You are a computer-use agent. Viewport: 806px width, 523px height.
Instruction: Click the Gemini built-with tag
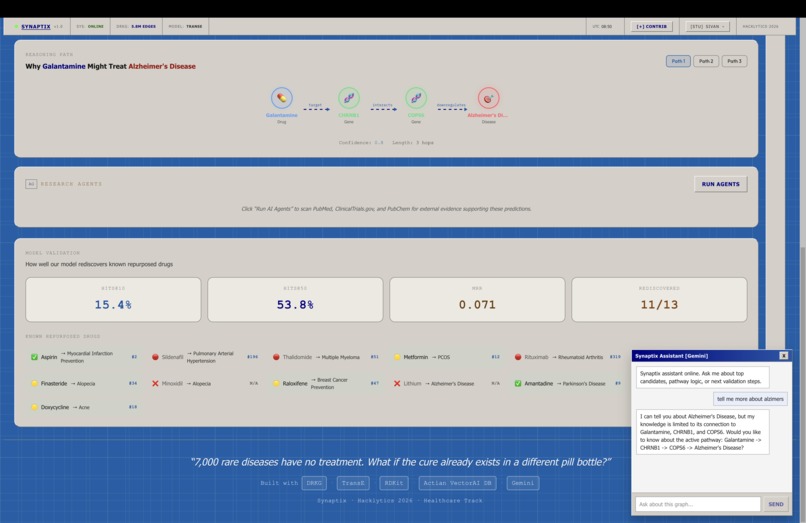click(x=523, y=483)
